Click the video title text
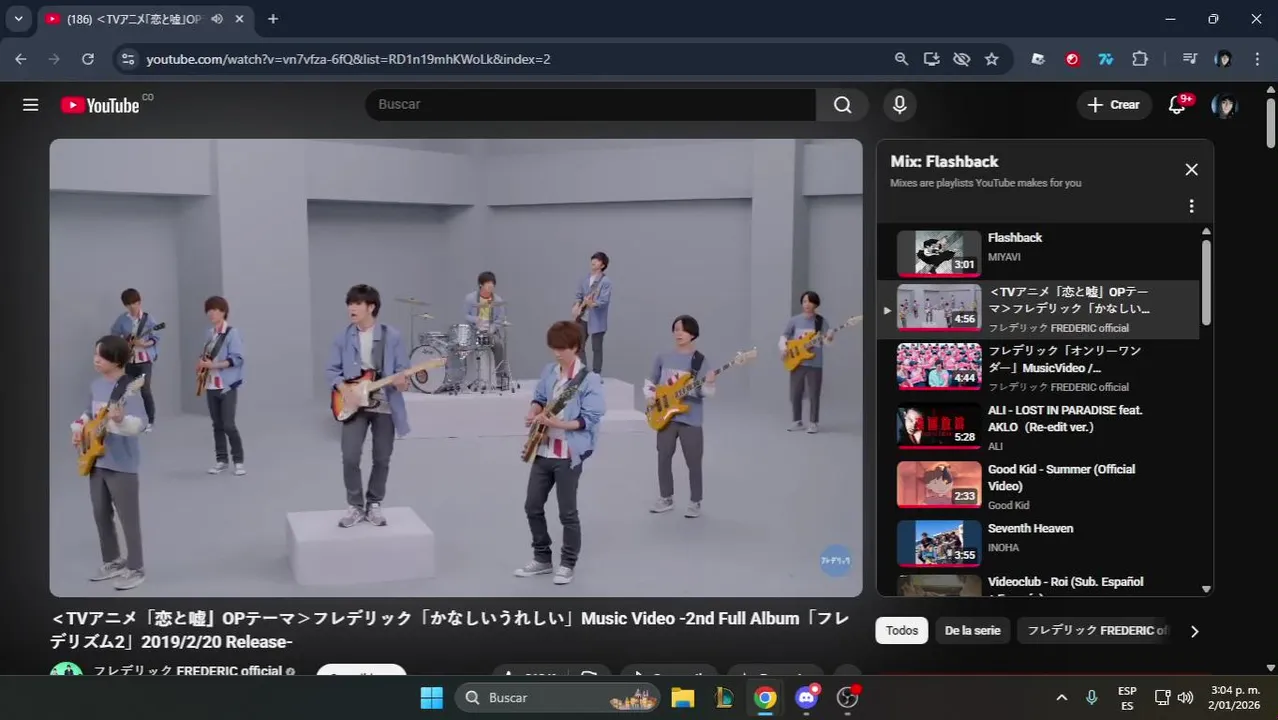1278x720 pixels. coord(450,630)
